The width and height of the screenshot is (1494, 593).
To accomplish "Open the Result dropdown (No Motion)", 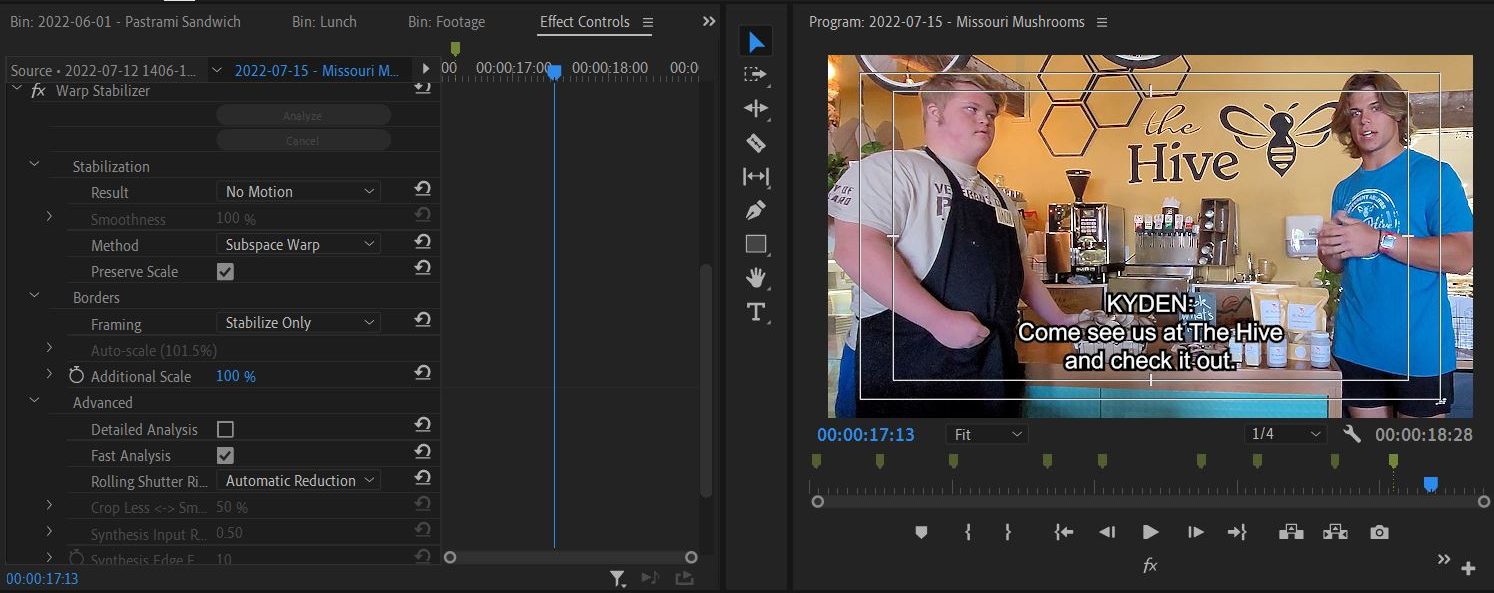I will pyautogui.click(x=299, y=191).
